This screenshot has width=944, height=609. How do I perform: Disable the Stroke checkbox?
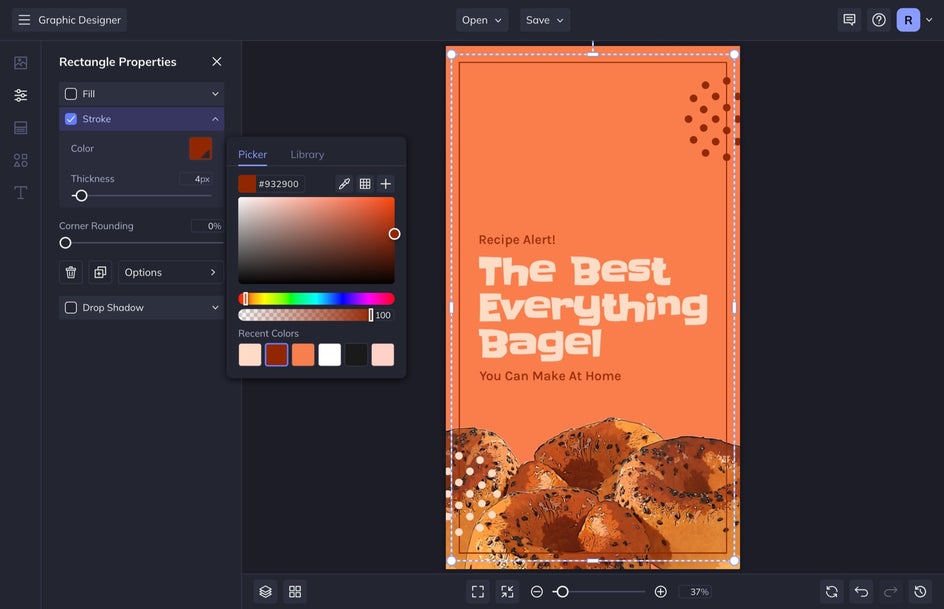point(71,119)
